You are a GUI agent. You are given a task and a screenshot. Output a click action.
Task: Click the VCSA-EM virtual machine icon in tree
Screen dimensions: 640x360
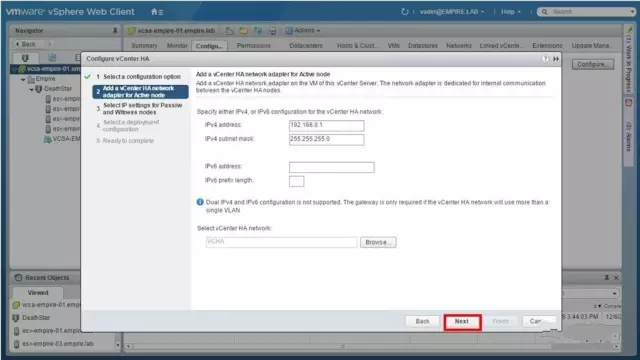point(47,139)
